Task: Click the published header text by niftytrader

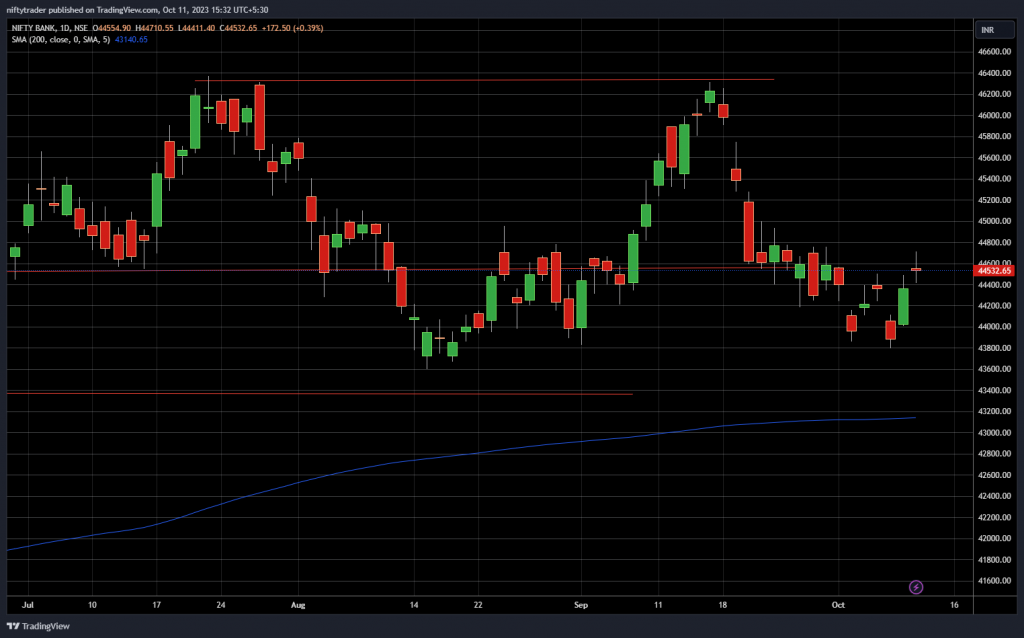Action: (137, 10)
